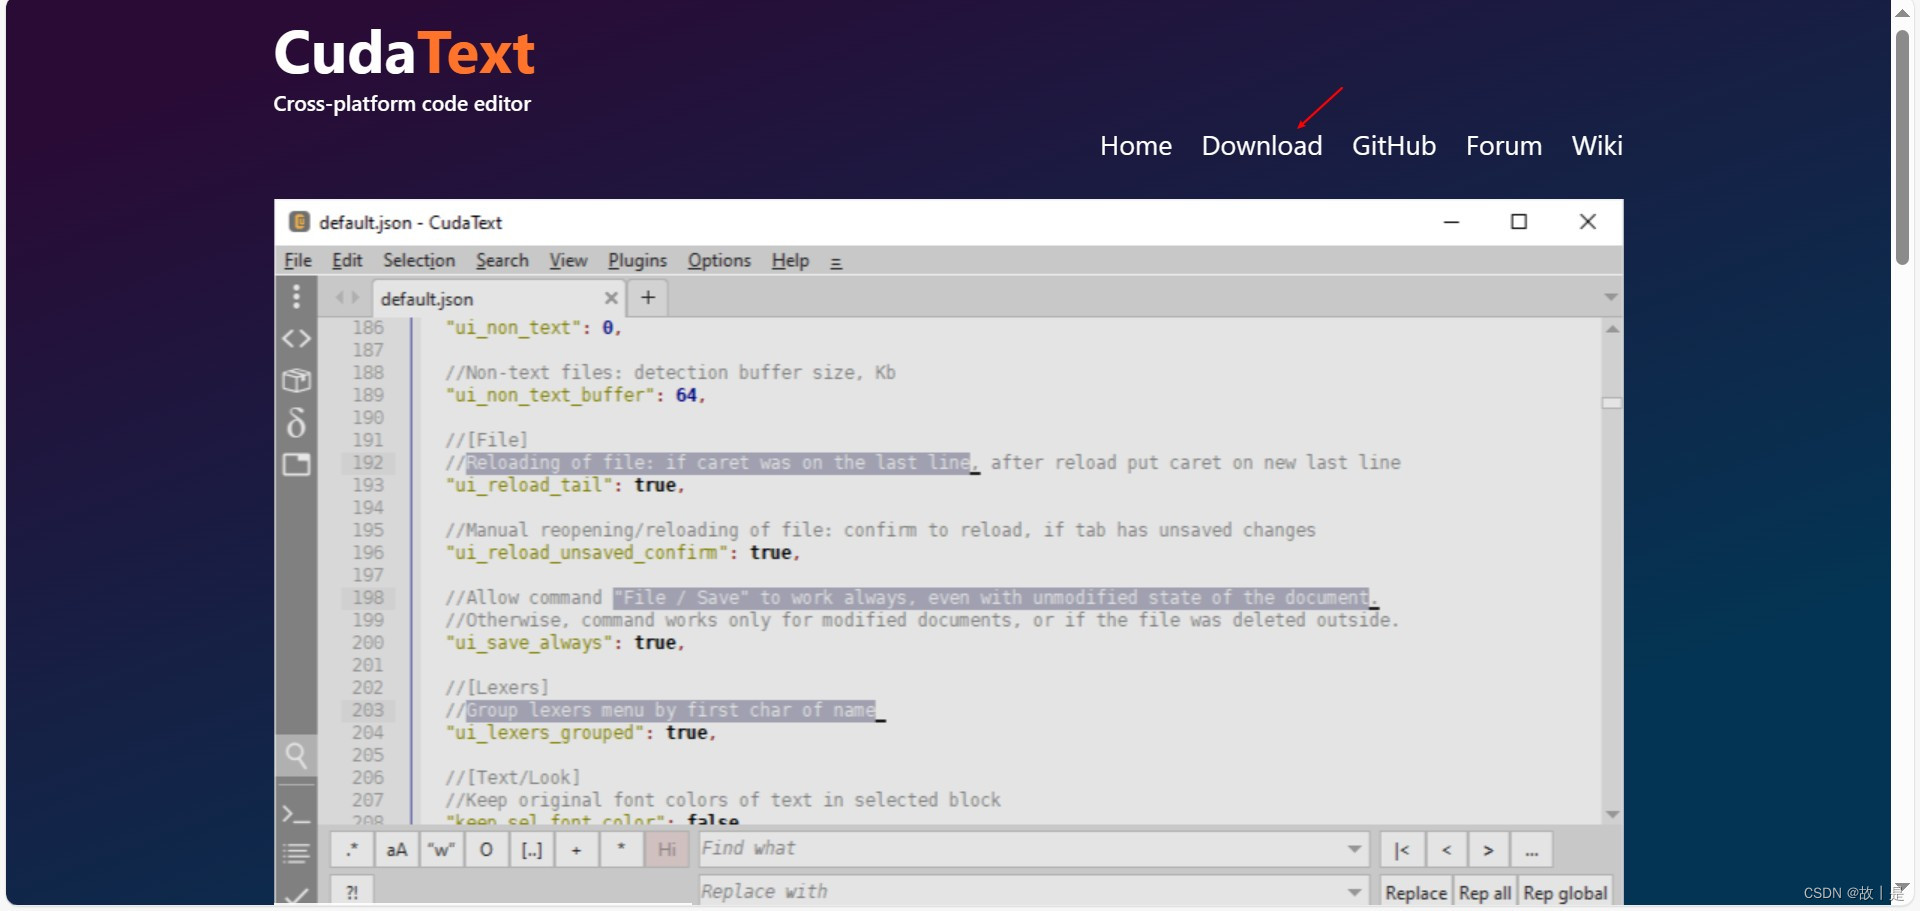1920x911 pixels.
Task: Open the tab list dropdown arrow
Action: (x=1610, y=297)
